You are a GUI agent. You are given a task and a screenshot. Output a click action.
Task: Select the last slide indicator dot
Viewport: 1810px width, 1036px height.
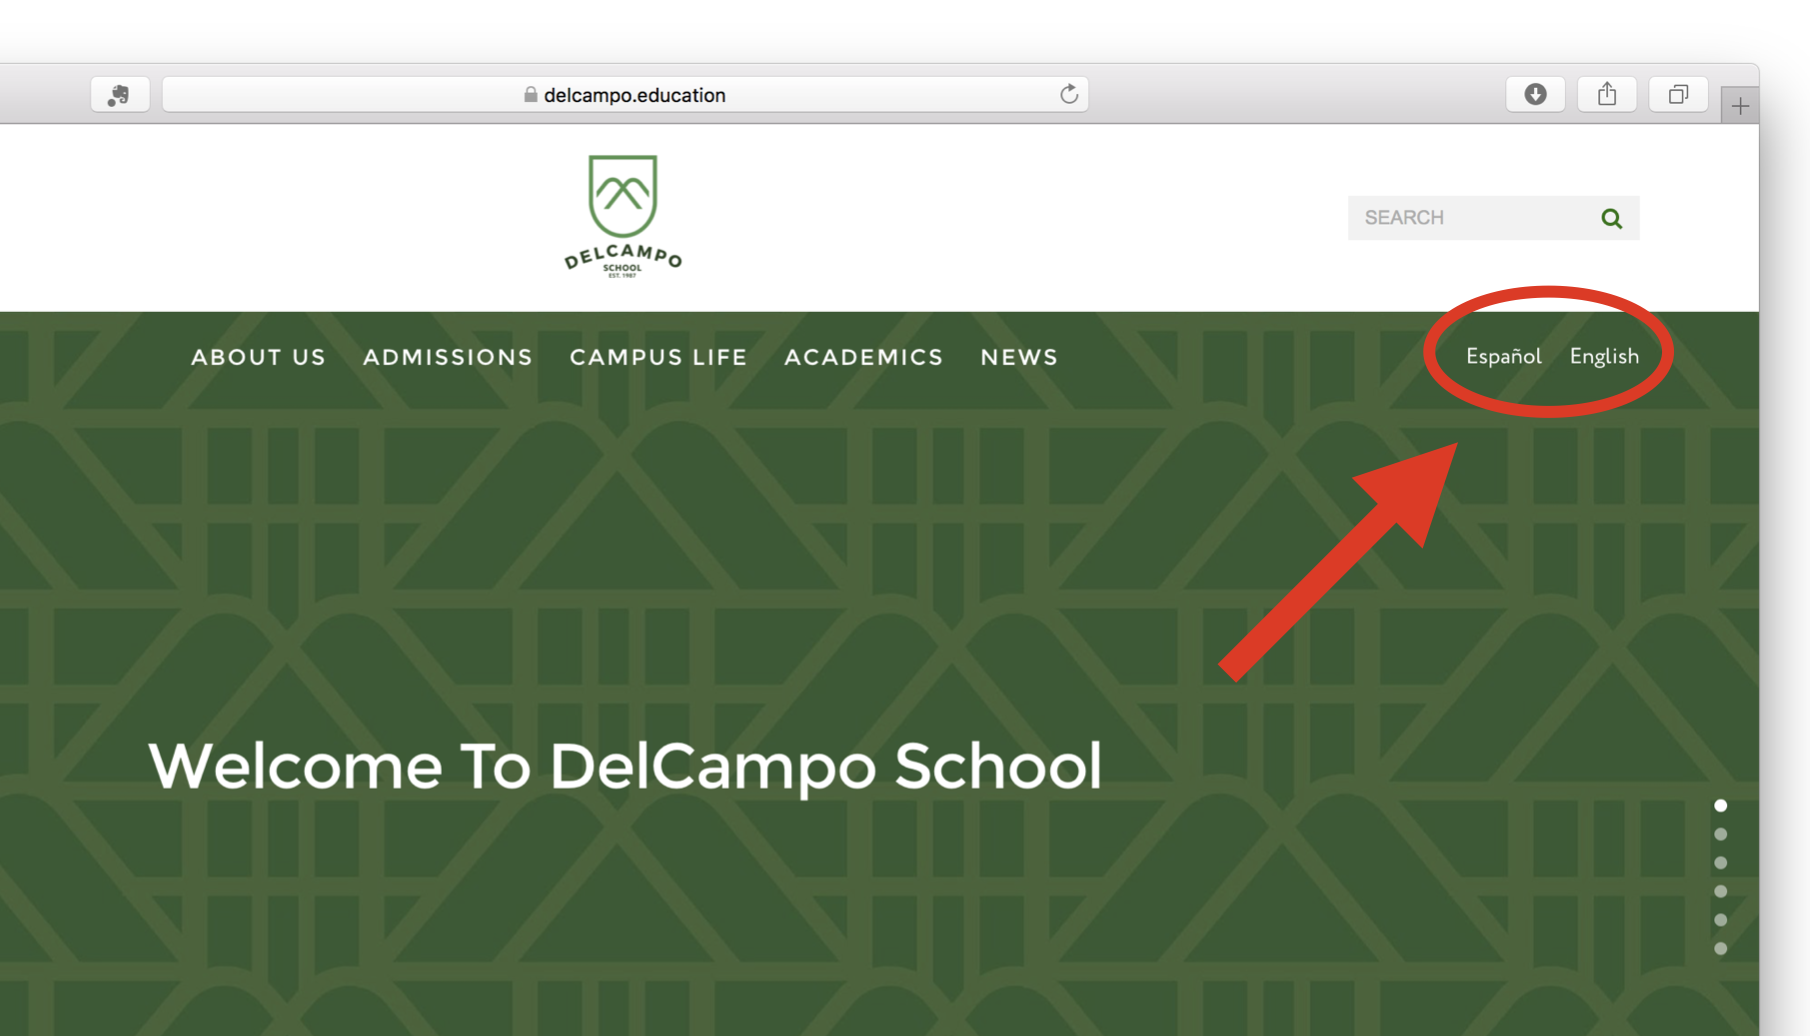(x=1720, y=948)
